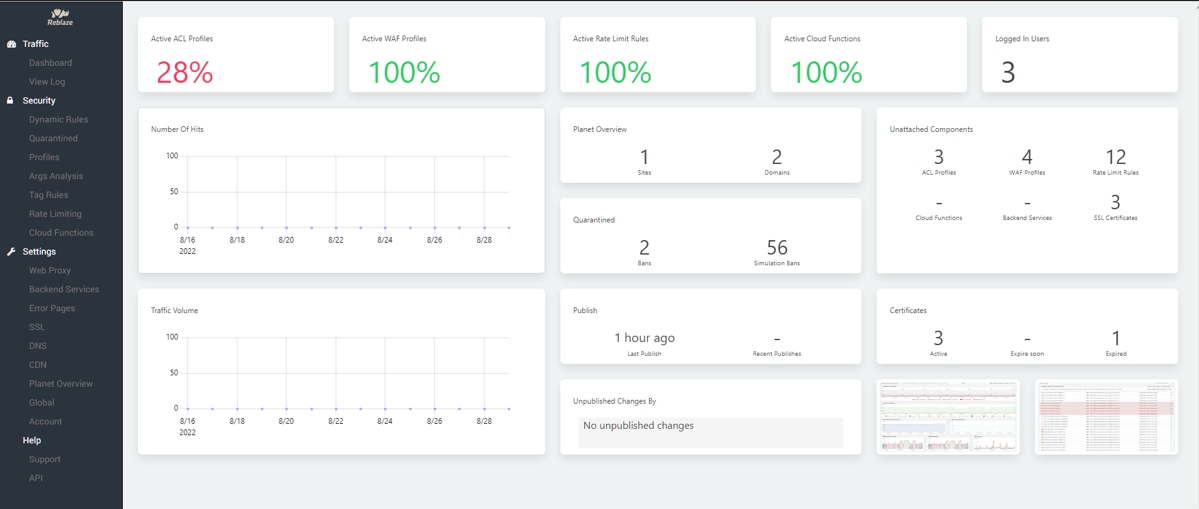This screenshot has height=509, width=1199.
Task: Click the Security lock icon
Action: [11, 101]
